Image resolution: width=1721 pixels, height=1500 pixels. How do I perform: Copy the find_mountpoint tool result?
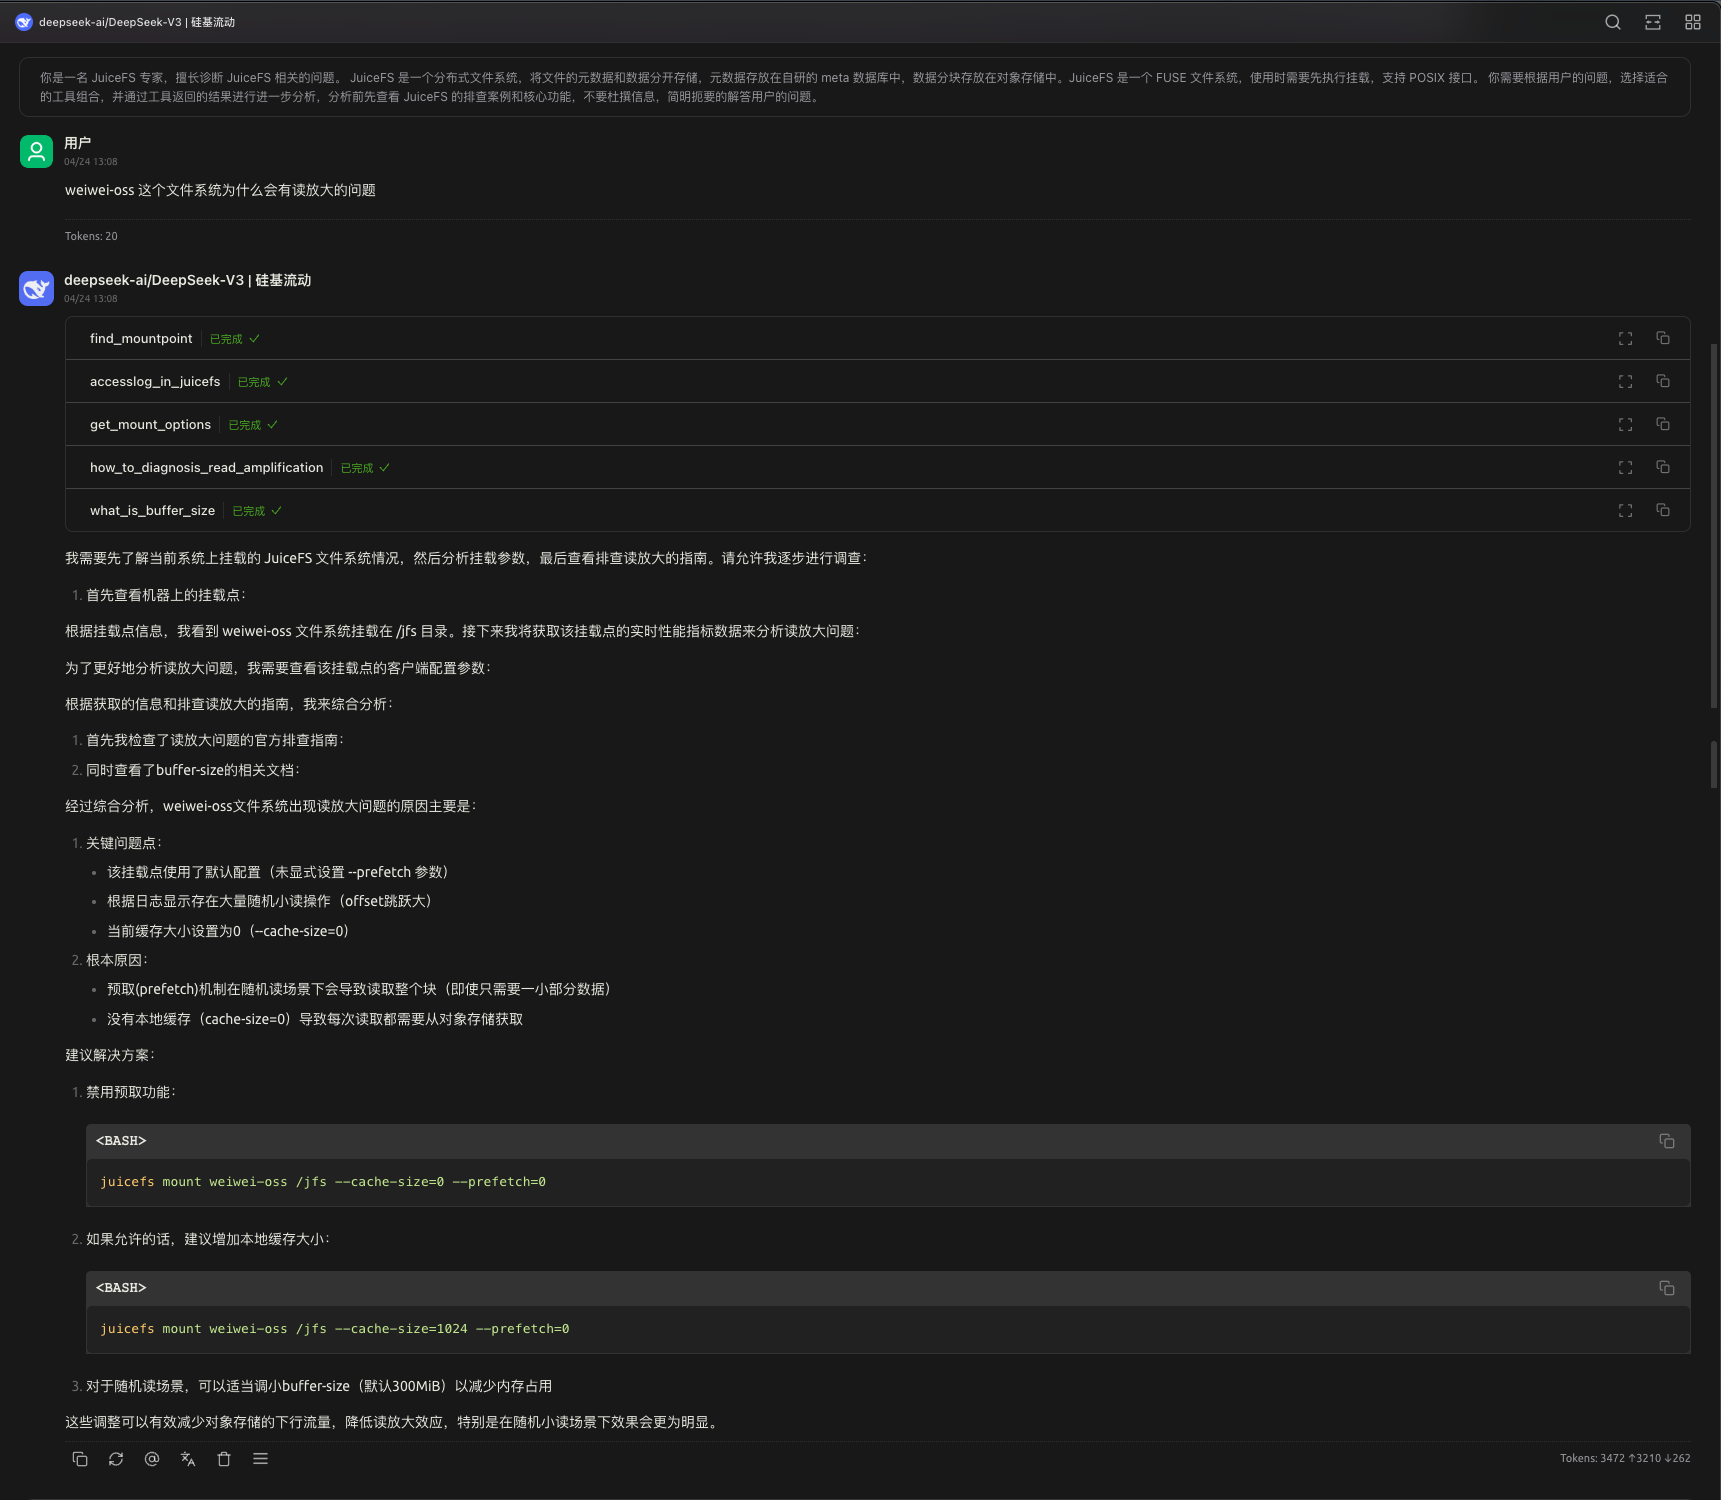[1662, 338]
